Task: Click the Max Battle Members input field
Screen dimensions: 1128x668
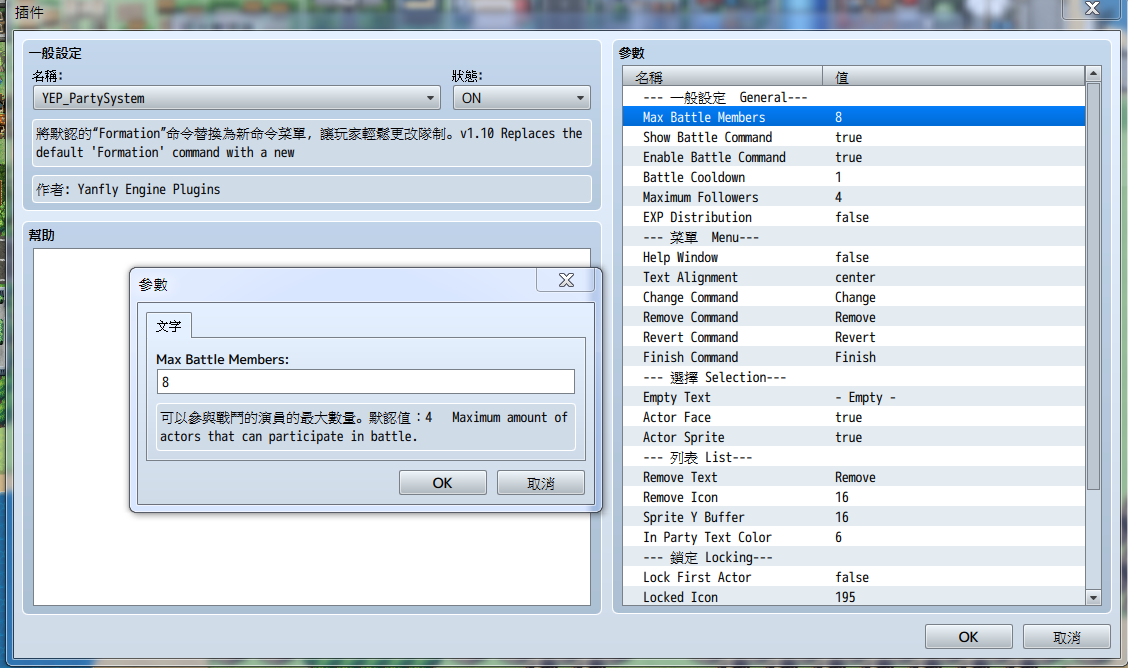Action: (365, 382)
